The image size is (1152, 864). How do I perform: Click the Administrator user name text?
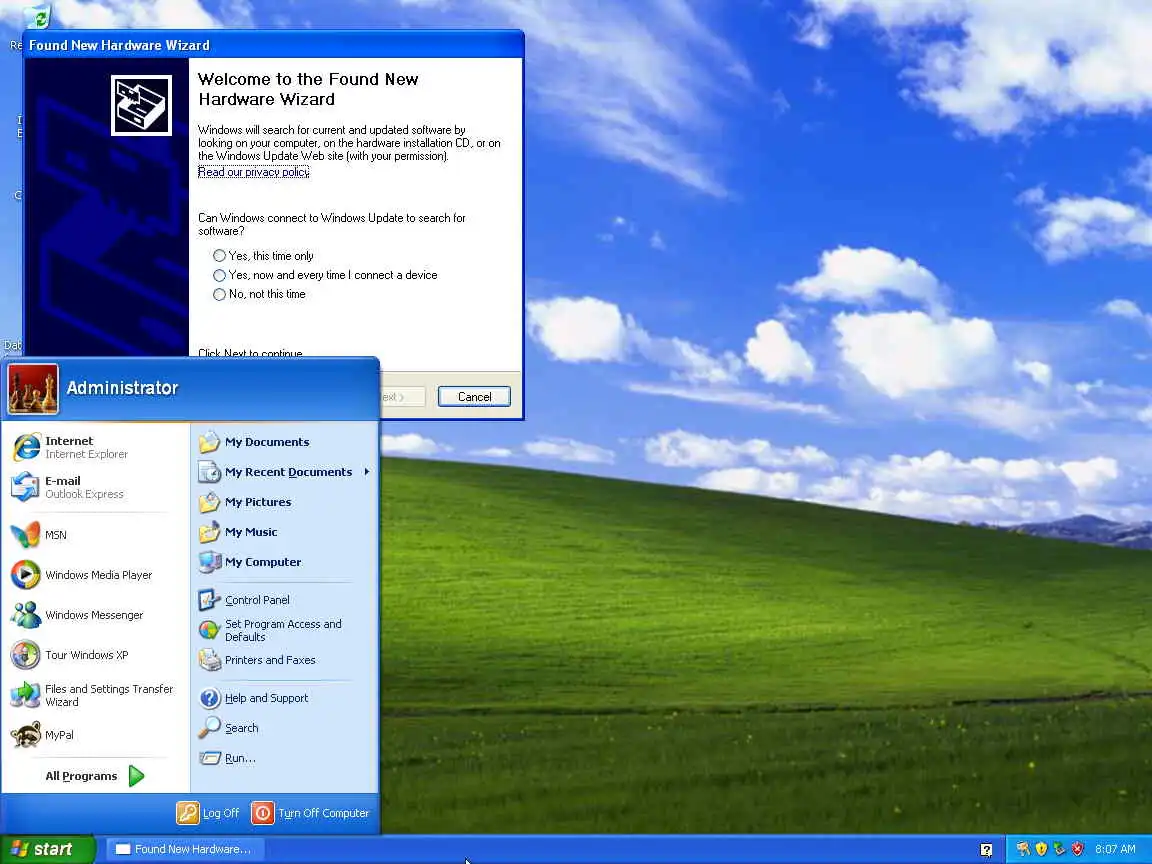(122, 388)
